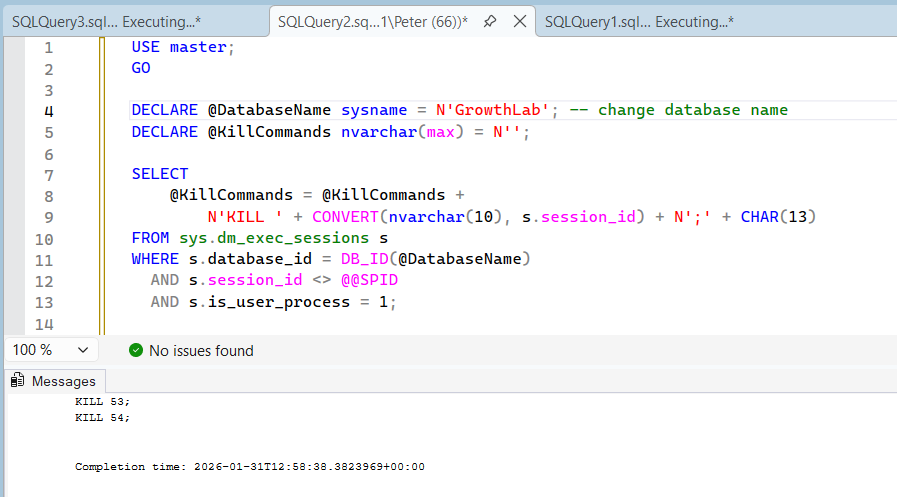Click the 'KILL 54;' message line
Screen dimensions: 897x497
coord(102,418)
